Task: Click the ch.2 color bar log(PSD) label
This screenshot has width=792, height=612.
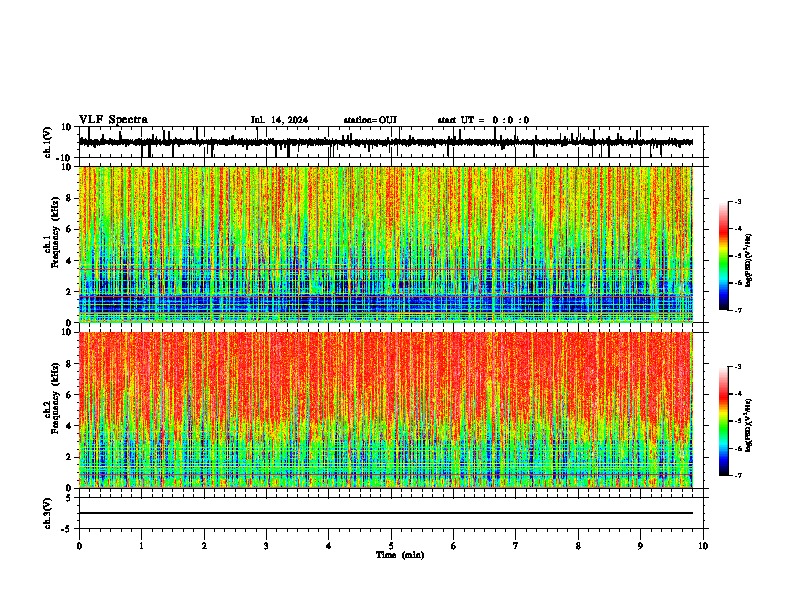Action: pos(748,425)
